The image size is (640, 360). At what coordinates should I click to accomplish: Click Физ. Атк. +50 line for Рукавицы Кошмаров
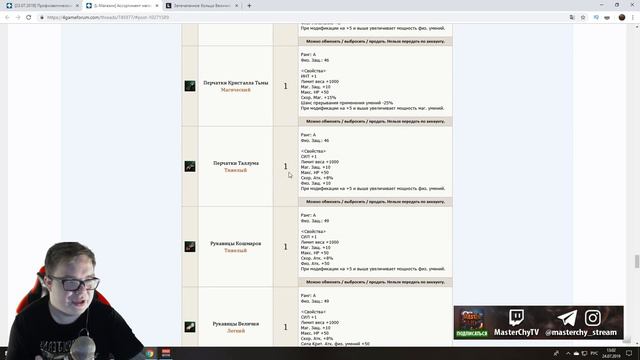pyautogui.click(x=315, y=264)
